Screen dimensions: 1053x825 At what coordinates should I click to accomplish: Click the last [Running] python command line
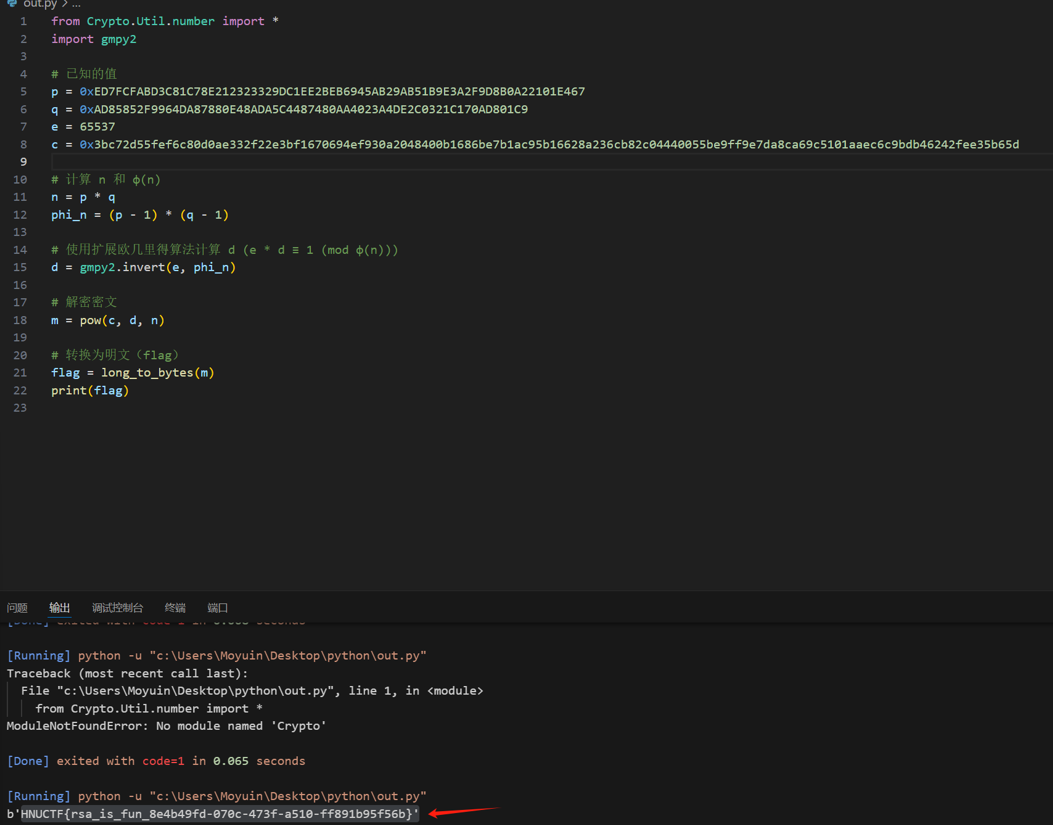216,796
